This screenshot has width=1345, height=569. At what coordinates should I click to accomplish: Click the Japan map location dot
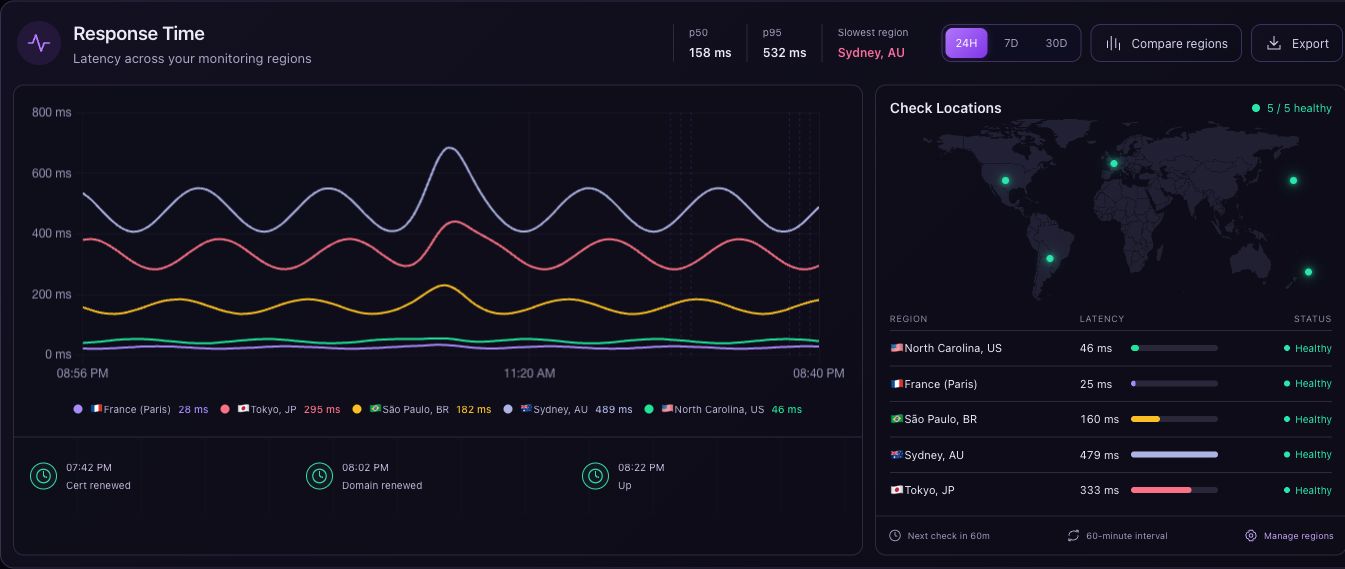tap(1293, 181)
